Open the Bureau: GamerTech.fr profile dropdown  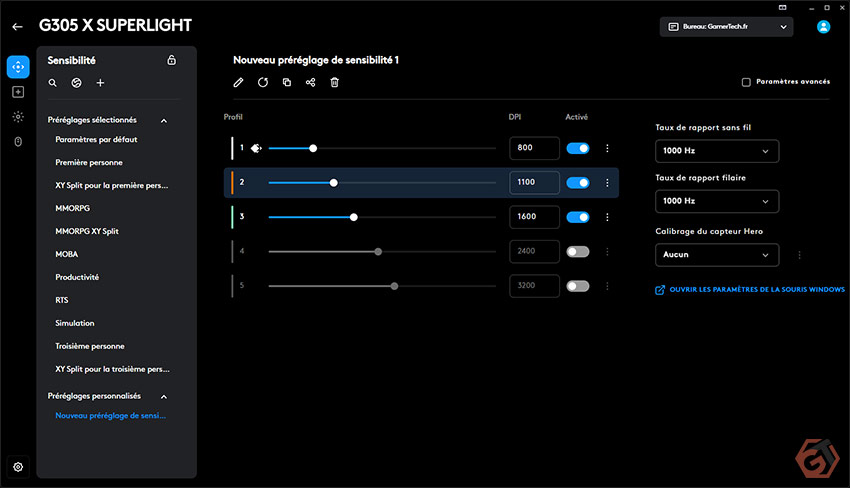coord(726,27)
